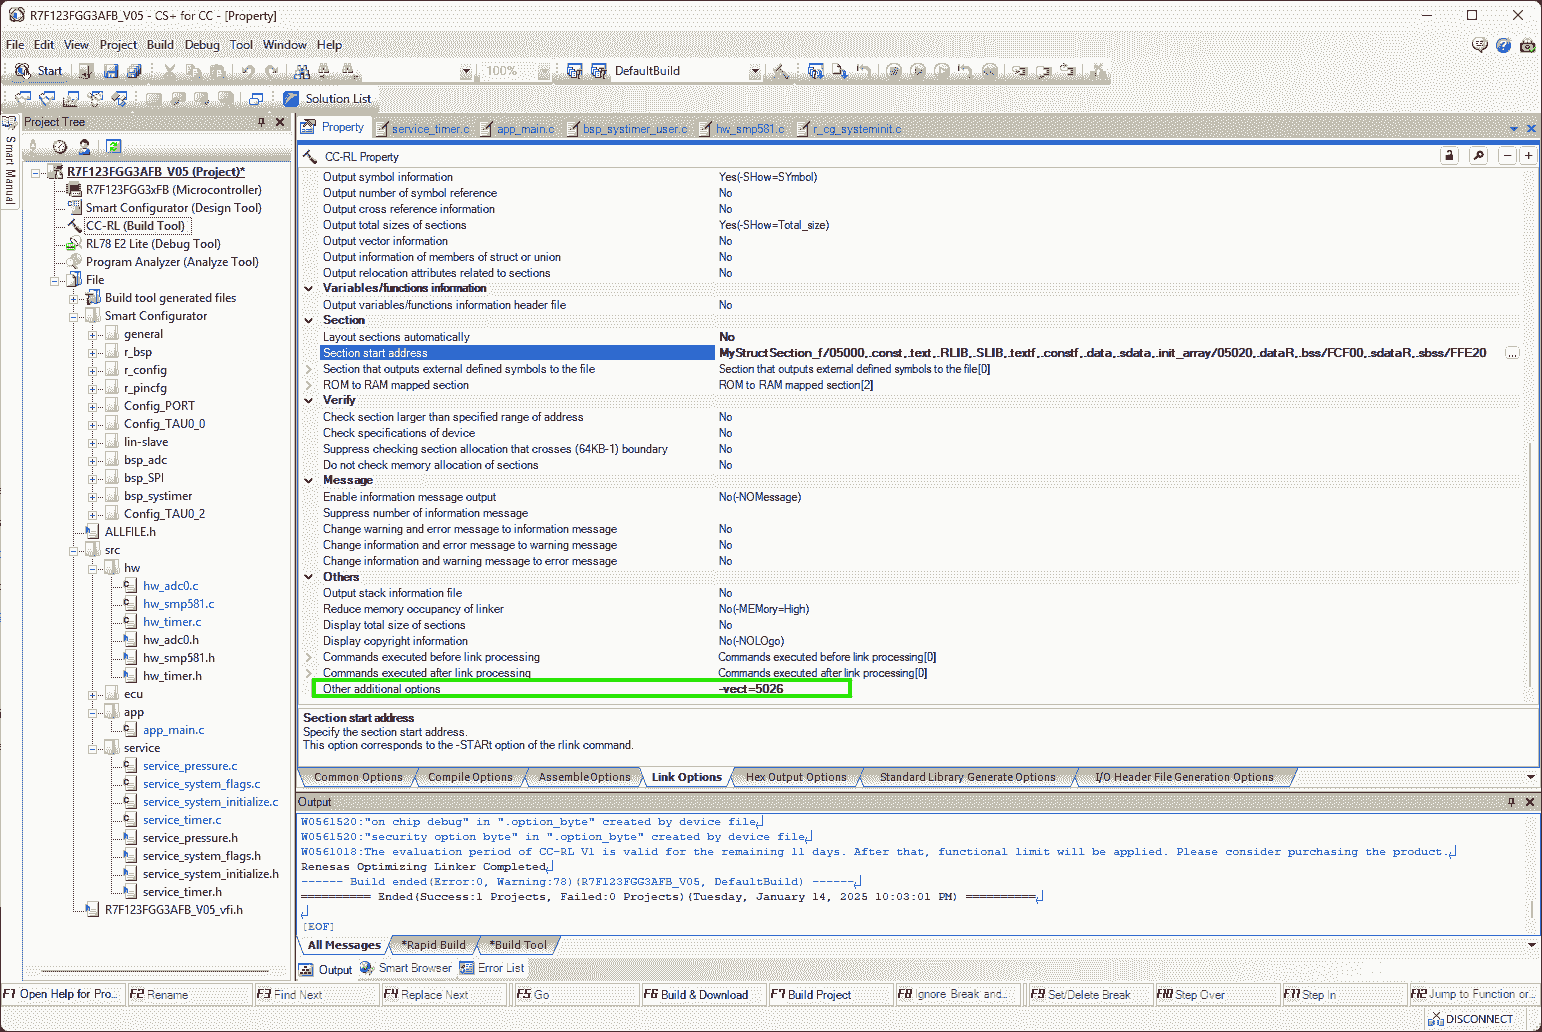
Task: Open the help question mark icon
Action: coord(1503,45)
